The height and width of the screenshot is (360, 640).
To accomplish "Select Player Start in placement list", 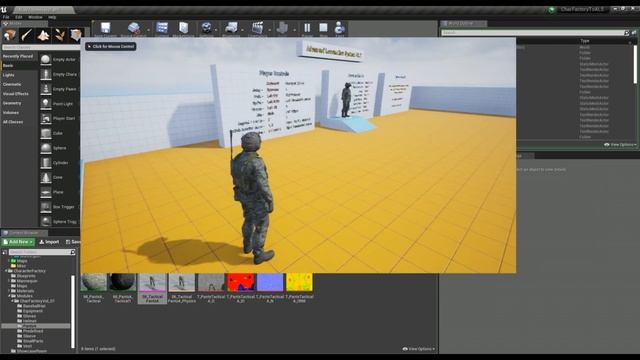I will [60, 118].
